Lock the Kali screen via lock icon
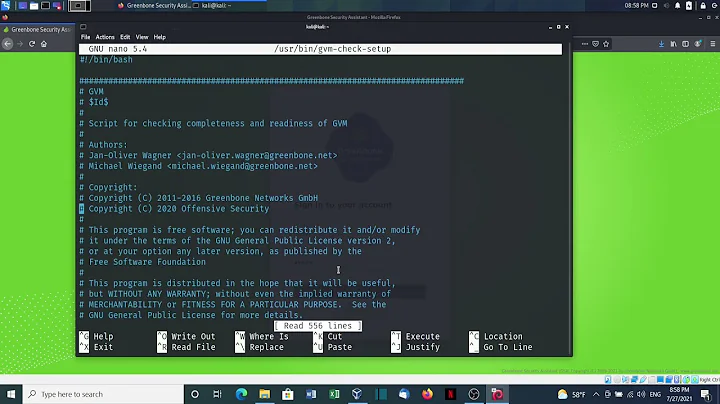The width and height of the screenshot is (720, 404). (703, 6)
